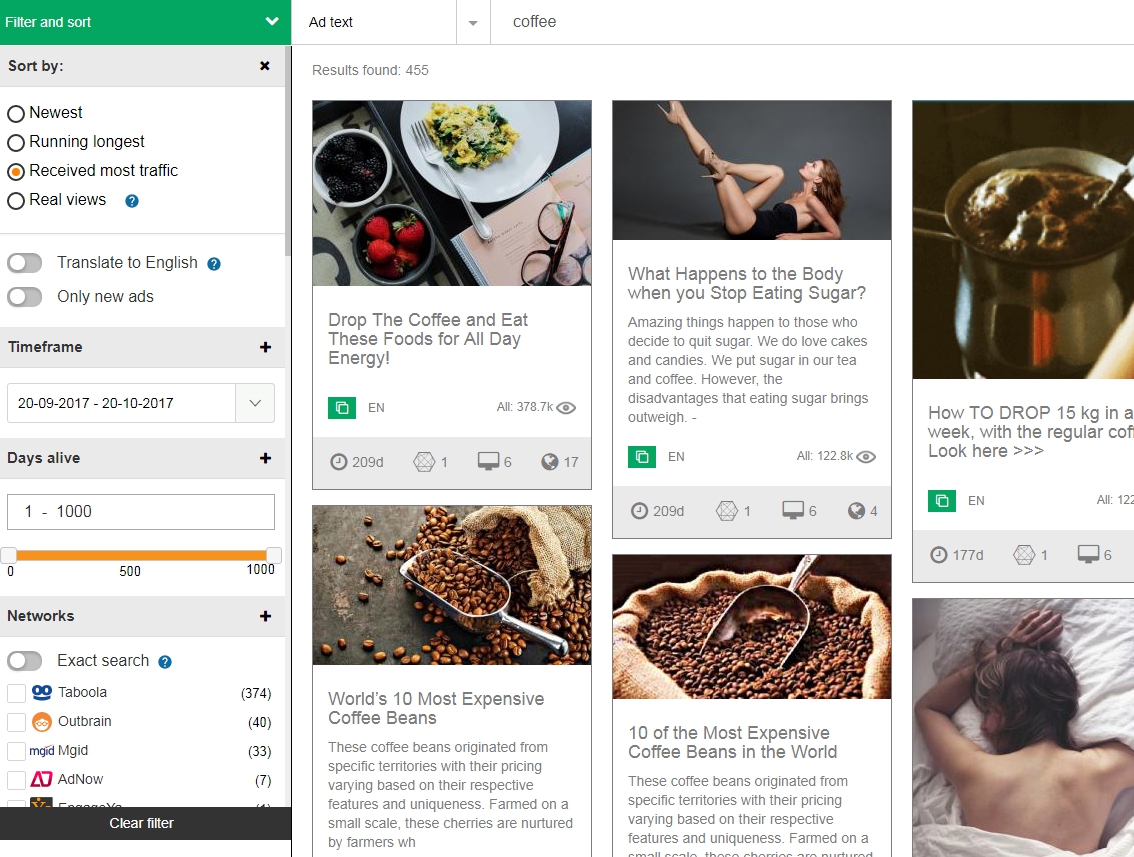Image resolution: width=1134 pixels, height=857 pixels.
Task: Click the left handle of Days alive slider
Action: pos(9,555)
